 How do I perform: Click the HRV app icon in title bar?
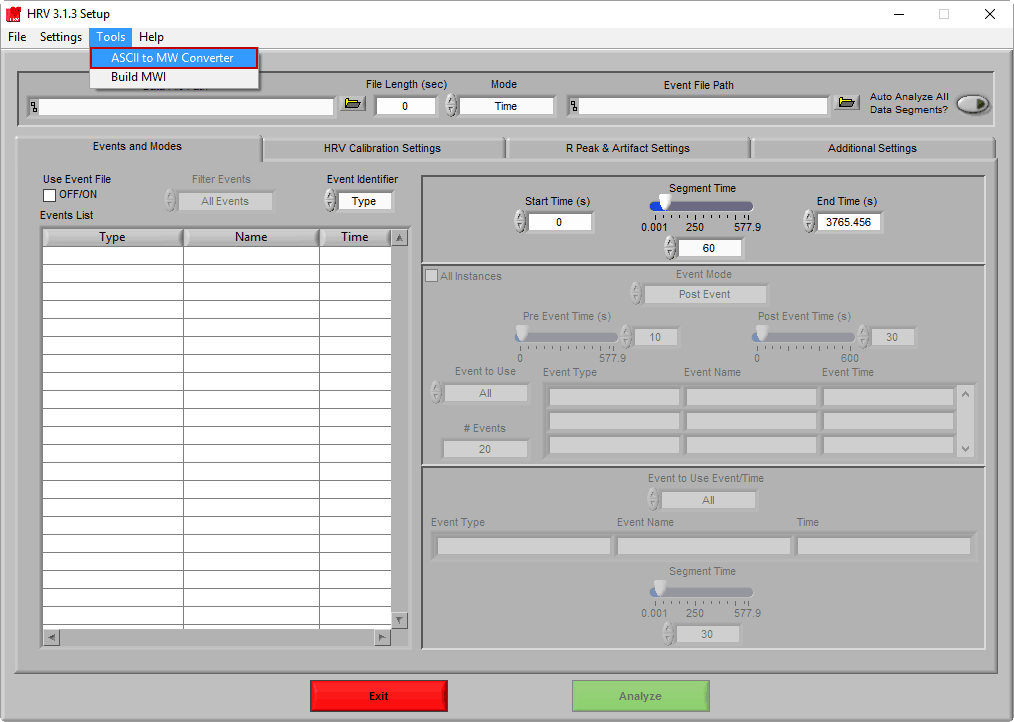tap(14, 14)
